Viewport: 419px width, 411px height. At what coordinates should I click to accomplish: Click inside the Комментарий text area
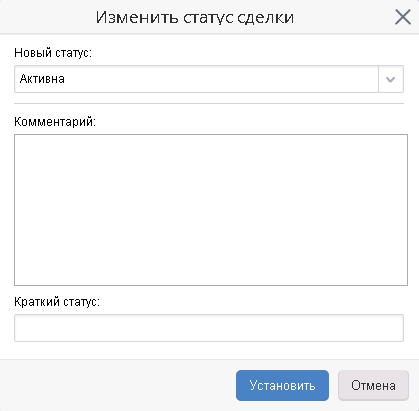211,210
